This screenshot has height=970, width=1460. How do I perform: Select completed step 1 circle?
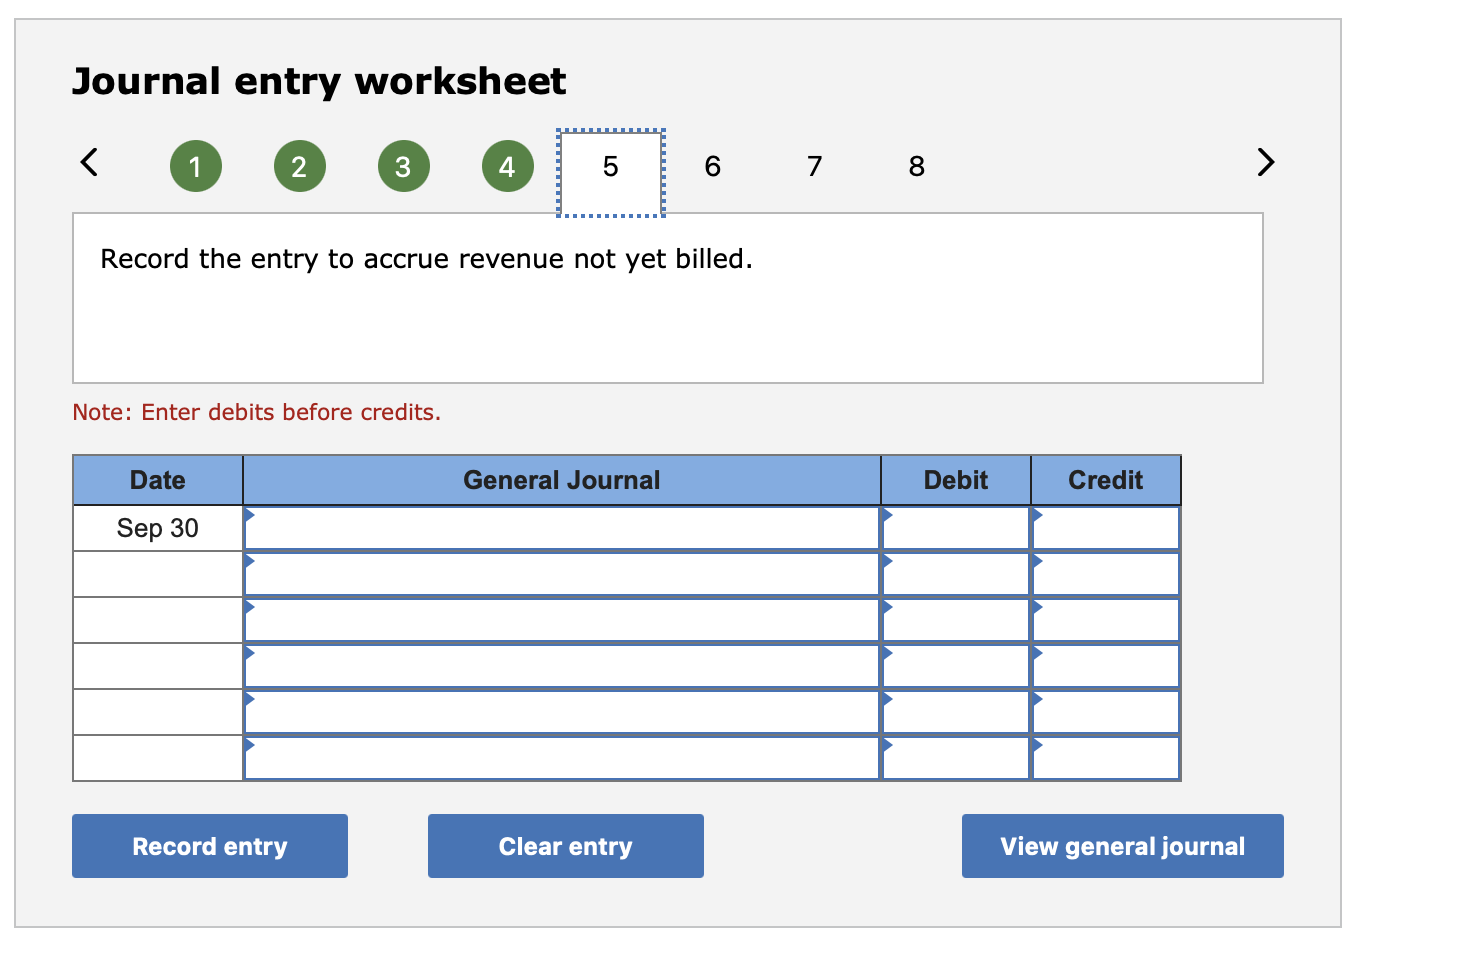[x=196, y=166]
